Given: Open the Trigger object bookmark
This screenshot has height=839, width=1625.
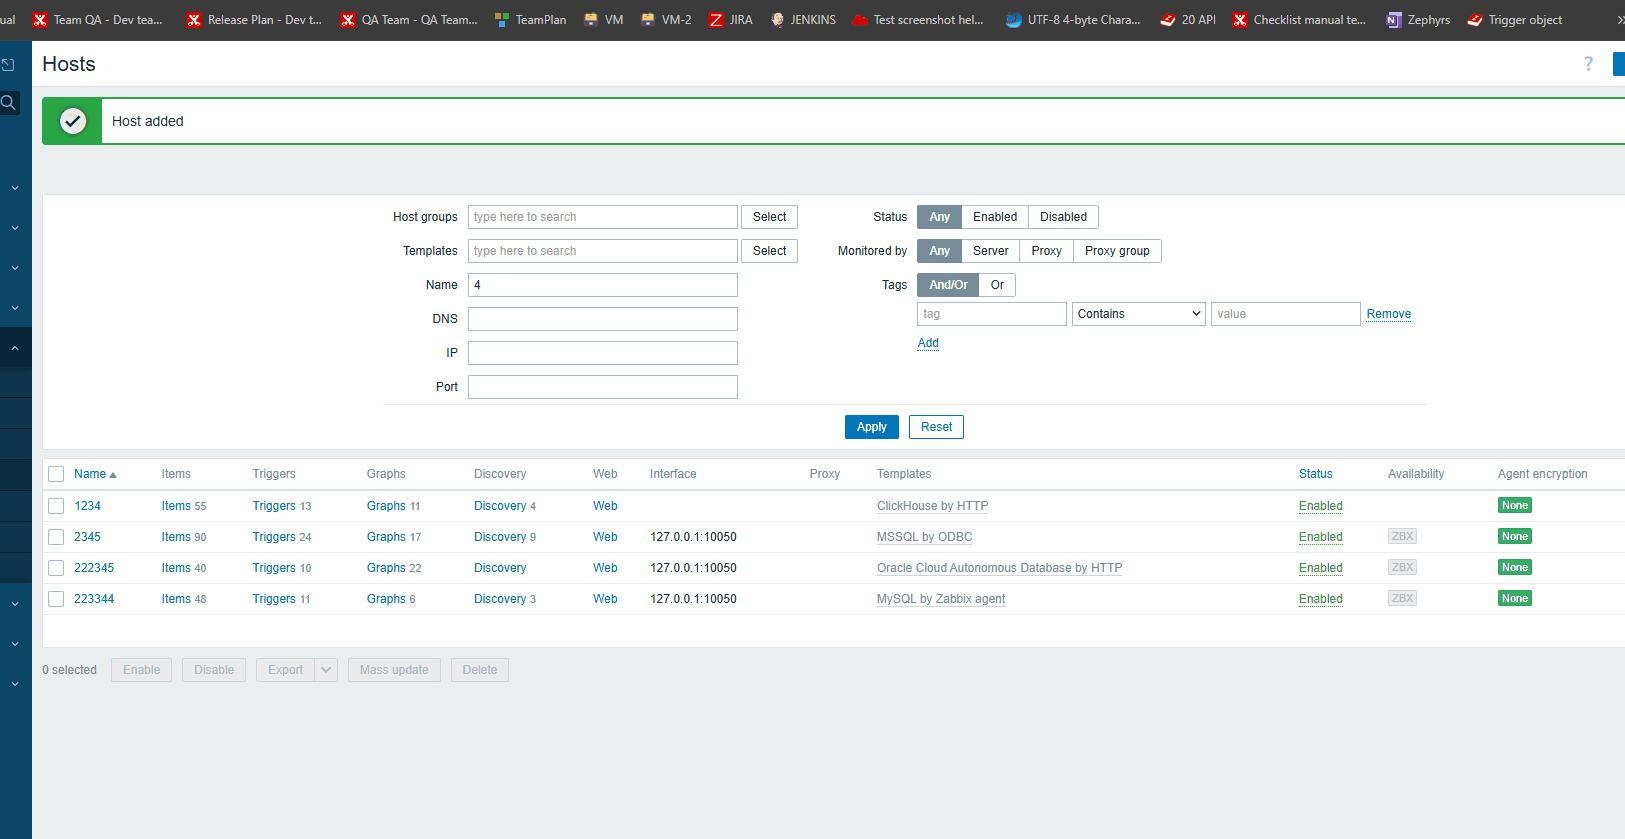Looking at the screenshot, I should point(1514,20).
